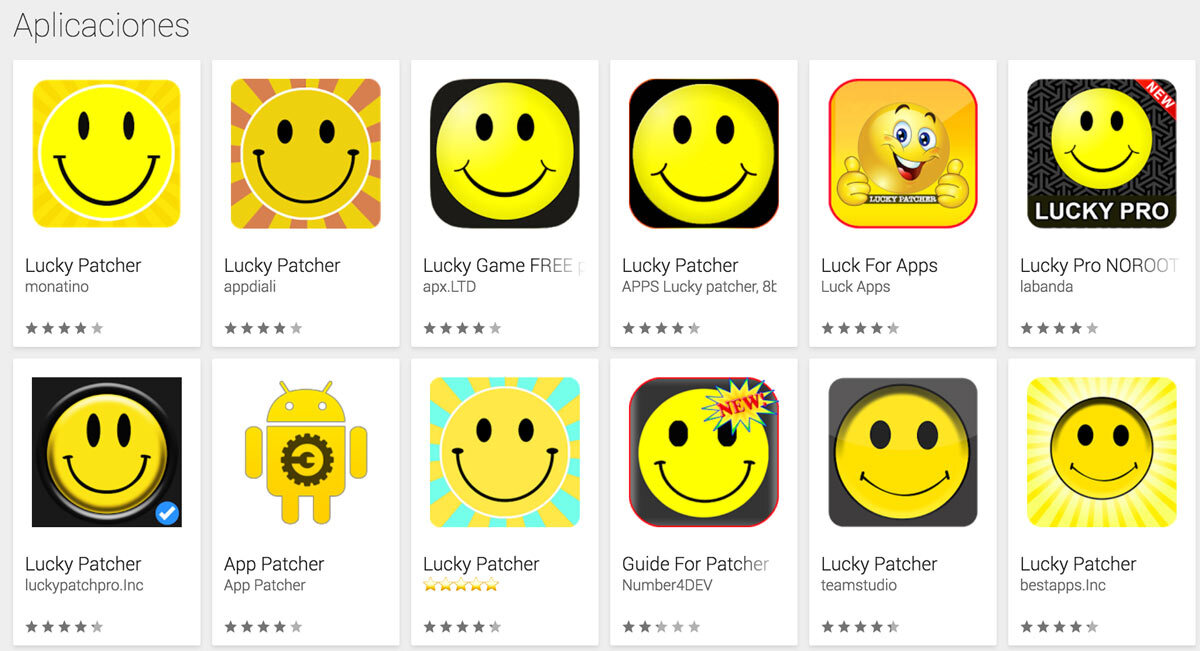The height and width of the screenshot is (651, 1200).
Task: Open the App Patcher title link
Action: tap(274, 564)
